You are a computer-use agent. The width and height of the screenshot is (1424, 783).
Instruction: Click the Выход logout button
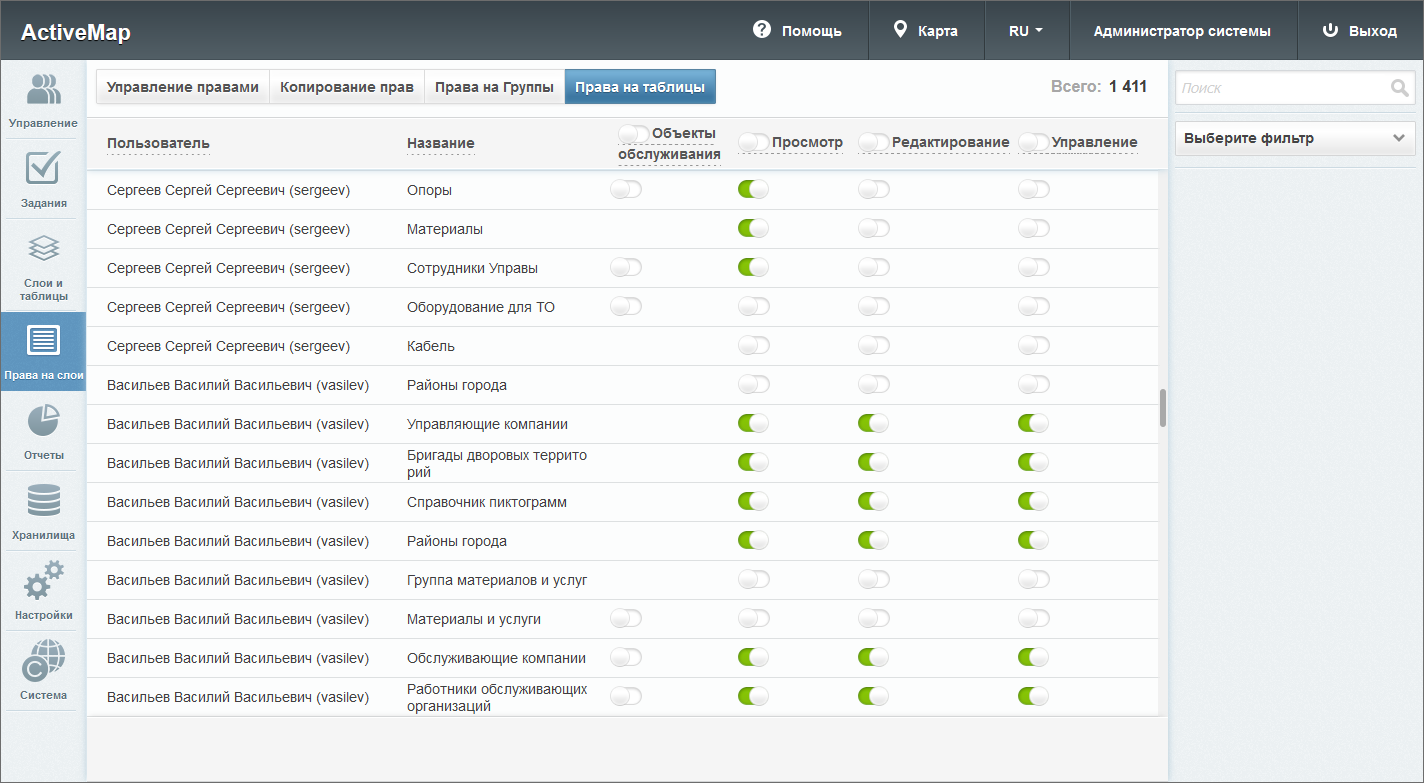point(1360,31)
